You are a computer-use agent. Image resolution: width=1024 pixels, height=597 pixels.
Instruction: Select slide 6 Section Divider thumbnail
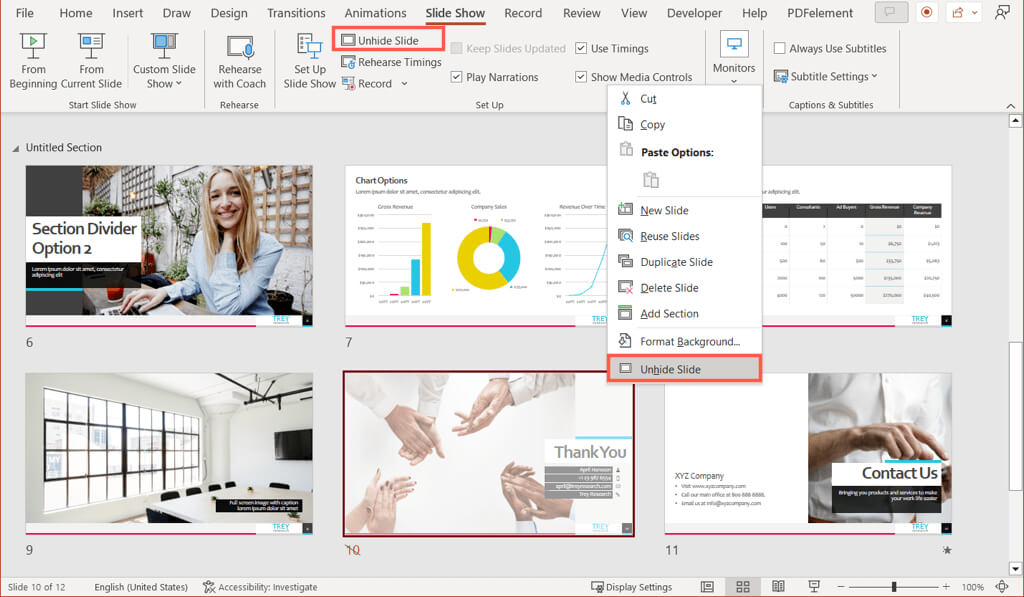169,246
